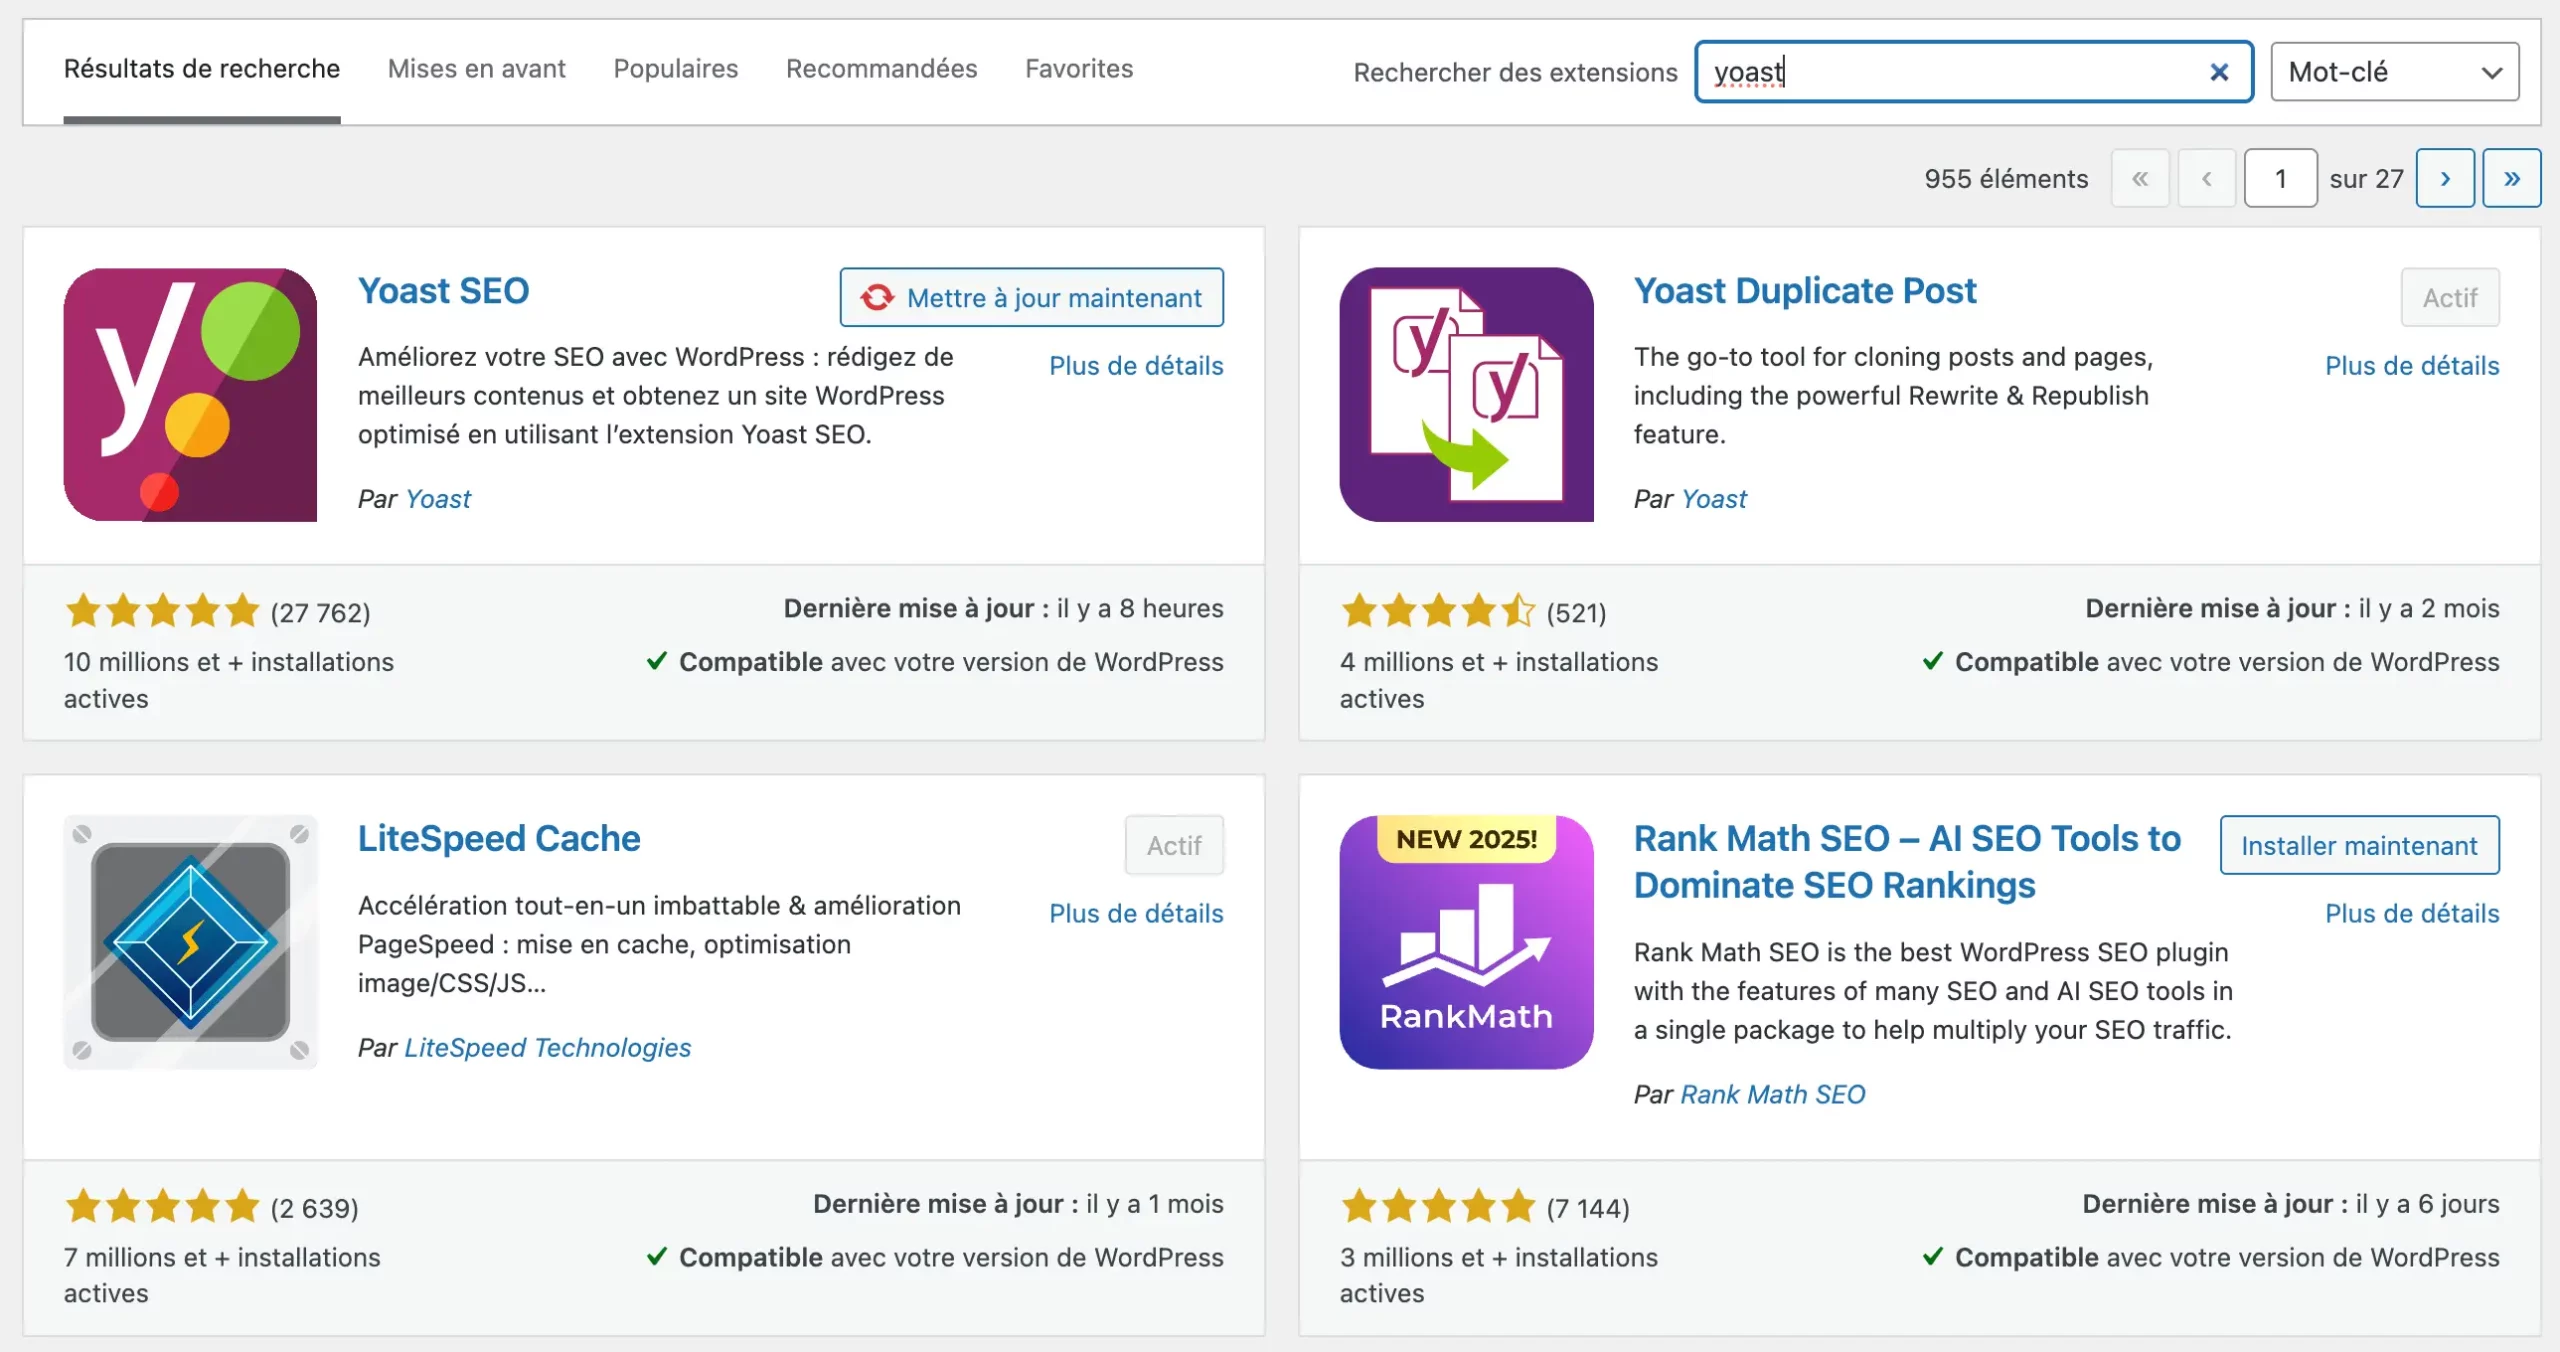This screenshot has width=2560, height=1352.
Task: Open the Recommandées tab
Action: point(881,68)
